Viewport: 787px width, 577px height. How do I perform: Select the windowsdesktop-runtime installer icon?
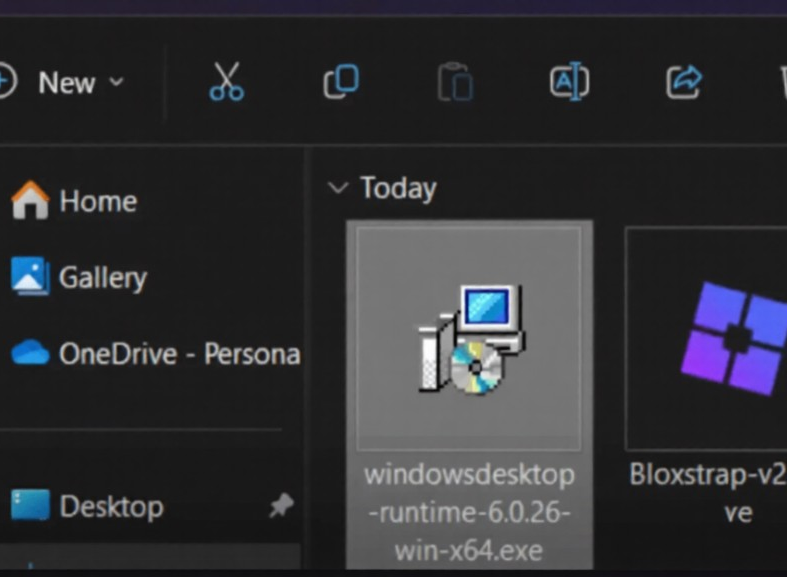(x=470, y=339)
